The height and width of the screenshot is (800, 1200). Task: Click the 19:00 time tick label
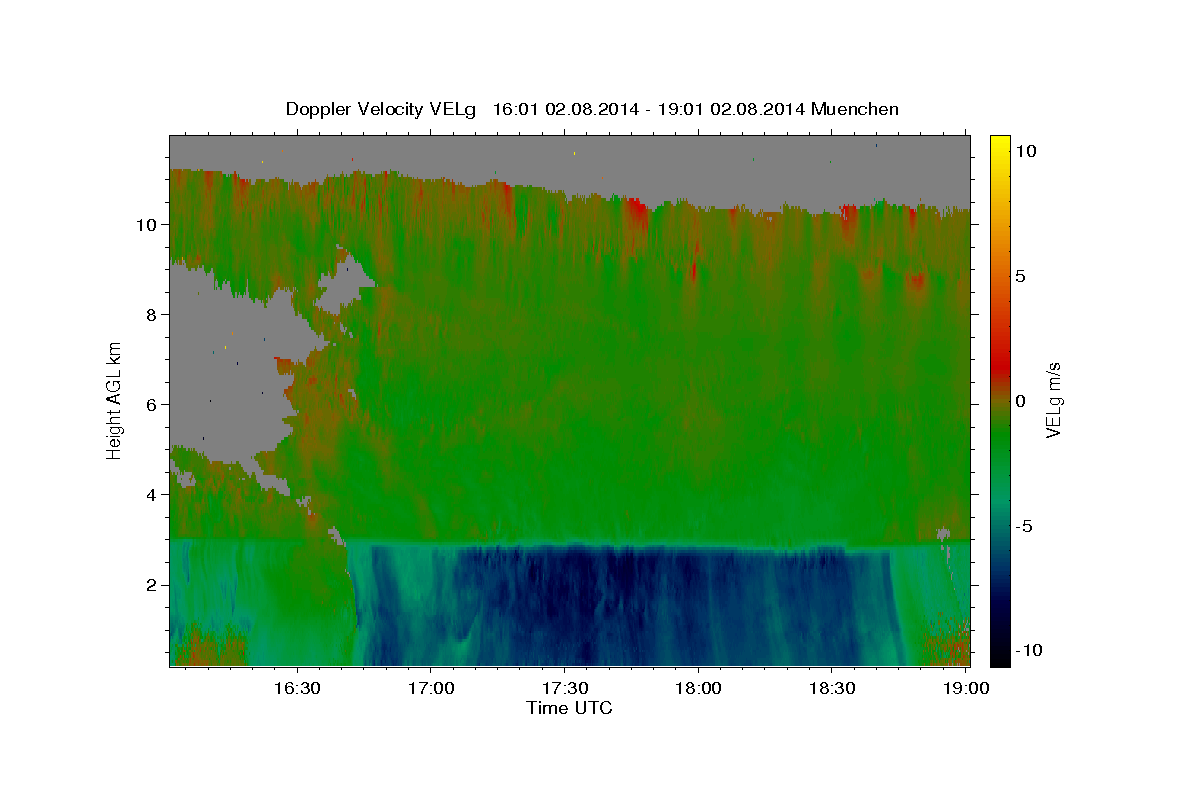click(964, 688)
